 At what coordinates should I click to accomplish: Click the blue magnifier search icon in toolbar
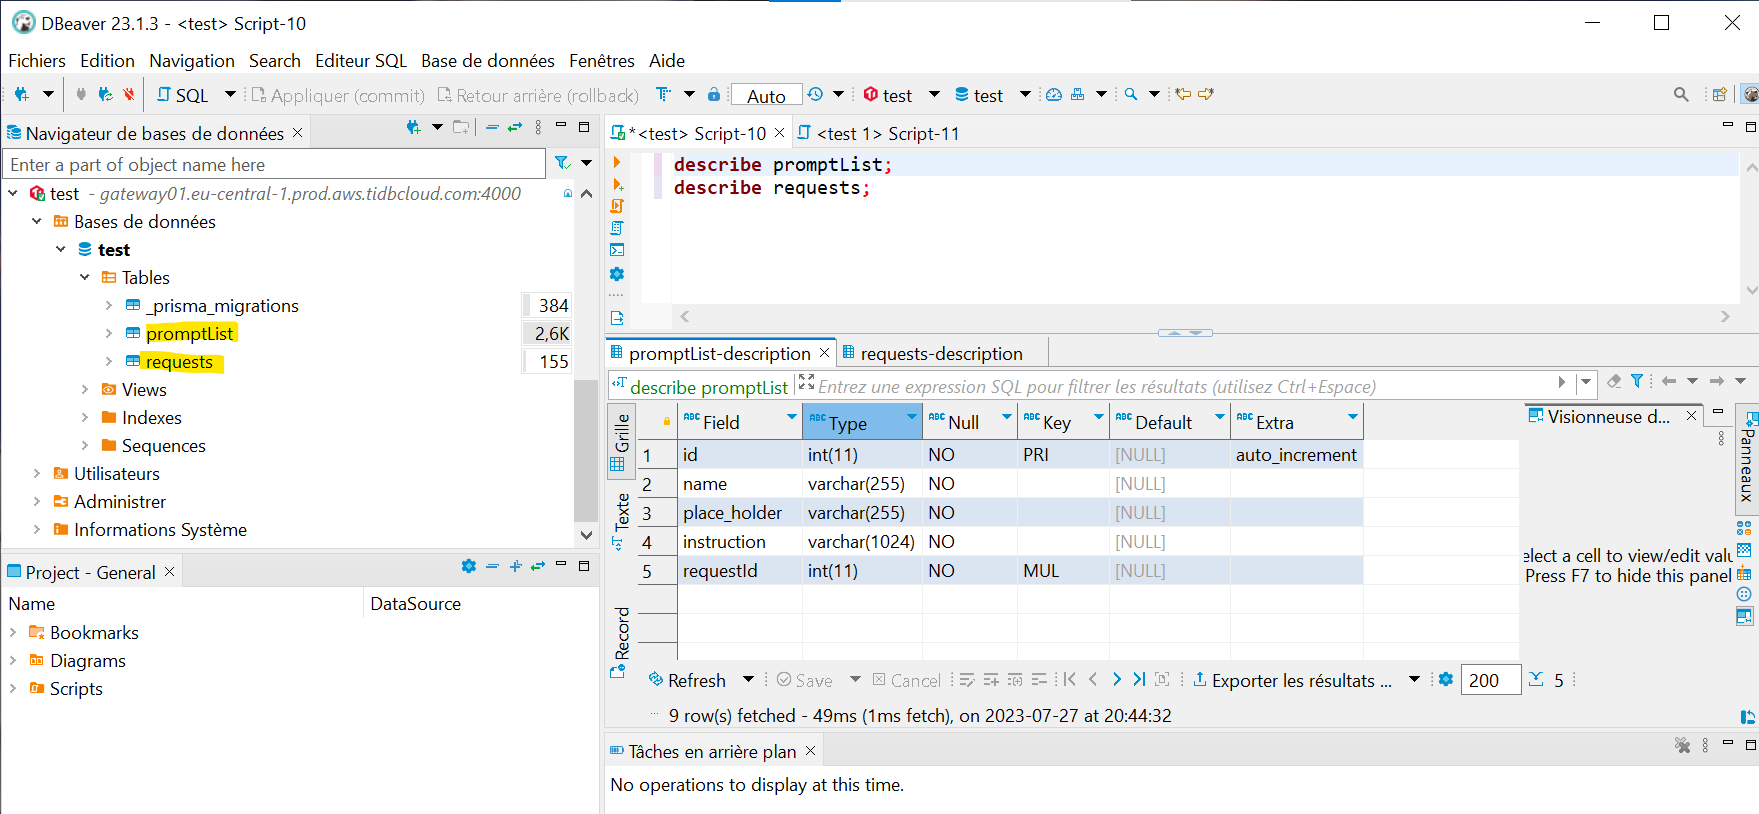(x=1131, y=94)
